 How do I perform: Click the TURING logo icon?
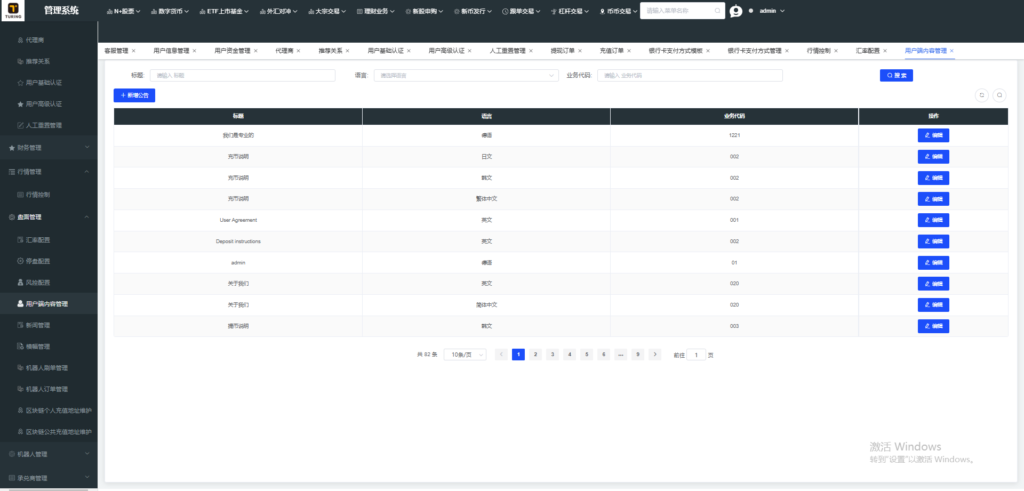click(13, 10)
